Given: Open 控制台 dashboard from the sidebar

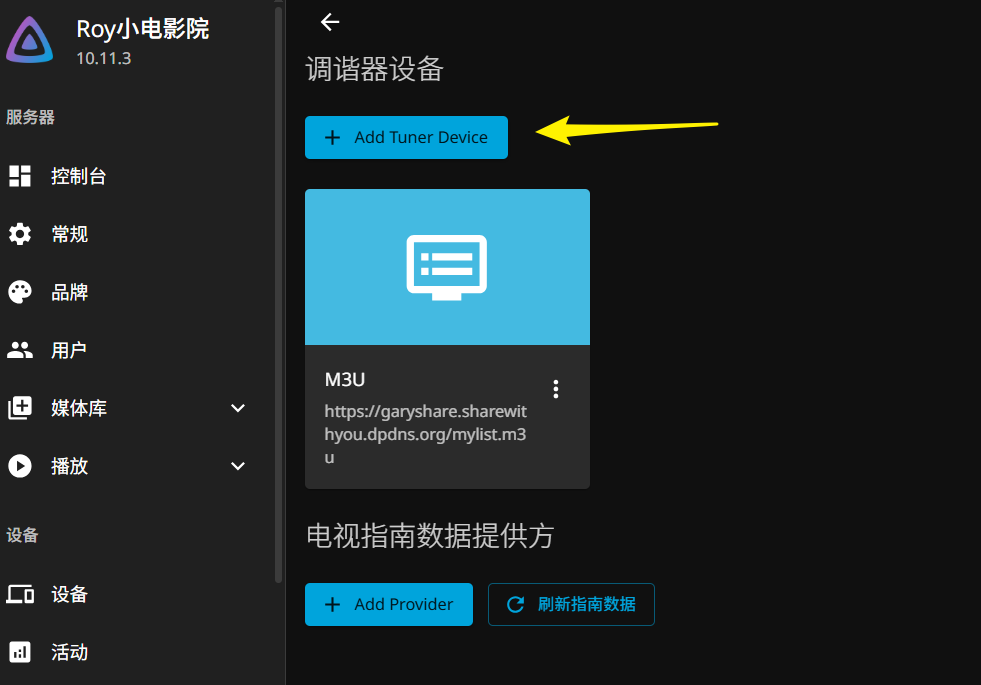Looking at the screenshot, I should 78,177.
